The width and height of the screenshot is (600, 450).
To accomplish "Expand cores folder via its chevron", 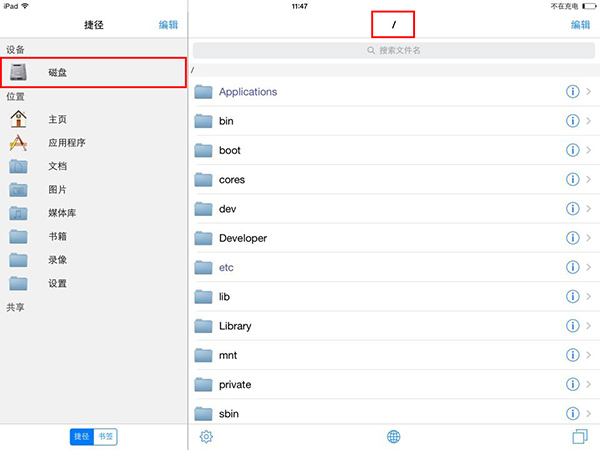I will tap(589, 179).
